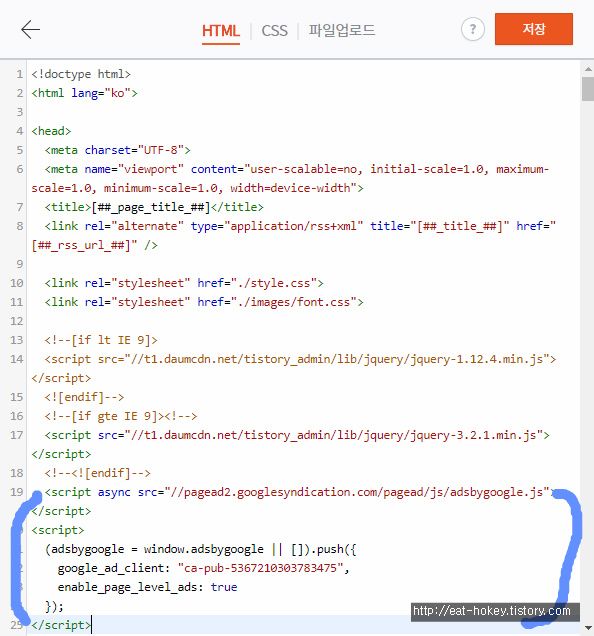Viewport: 594px width, 636px height.
Task: Click the '<!--<![endif]-->' line 18
Action: [97, 473]
